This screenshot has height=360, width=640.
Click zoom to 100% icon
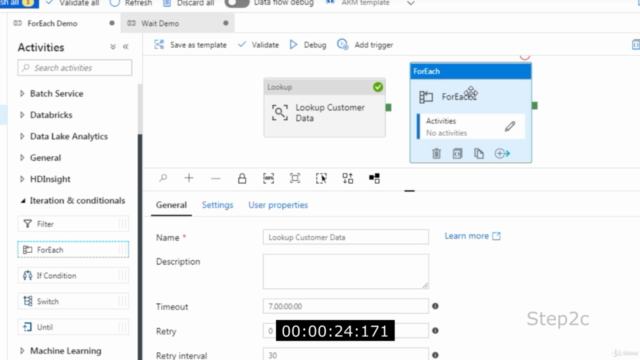pyautogui.click(x=269, y=178)
